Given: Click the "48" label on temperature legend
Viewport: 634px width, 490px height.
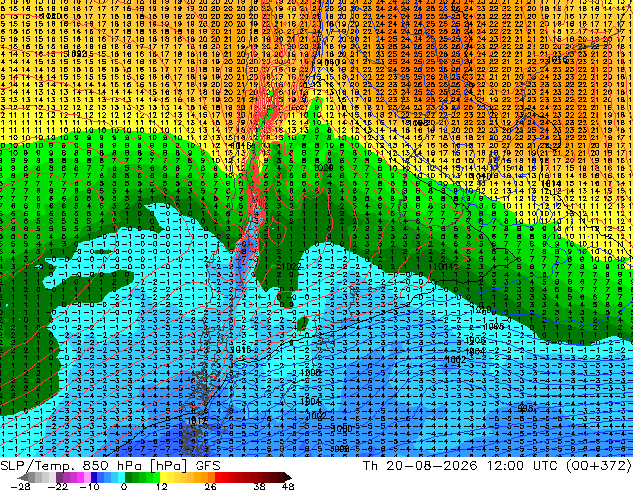Looking at the screenshot, I should 288,486.
